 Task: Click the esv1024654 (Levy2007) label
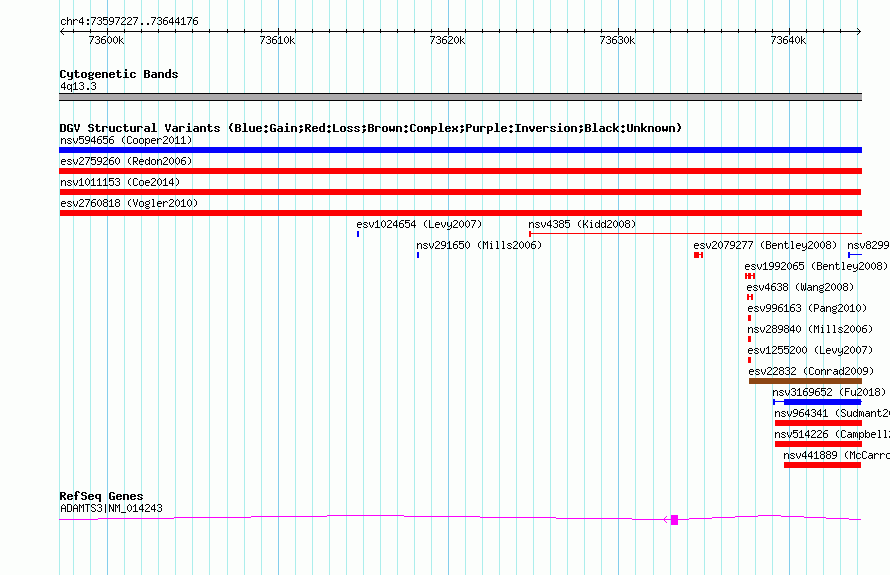[419, 224]
